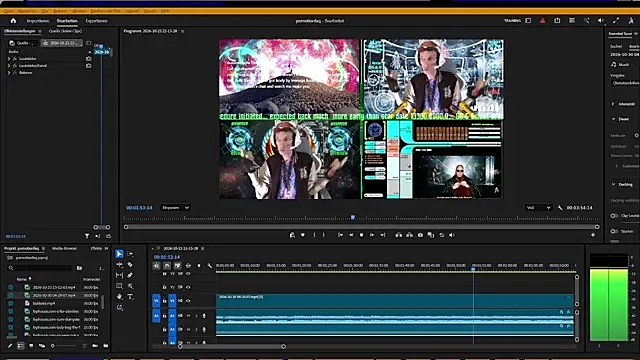
Task: Open timeline display settings wrench
Action: point(210,266)
